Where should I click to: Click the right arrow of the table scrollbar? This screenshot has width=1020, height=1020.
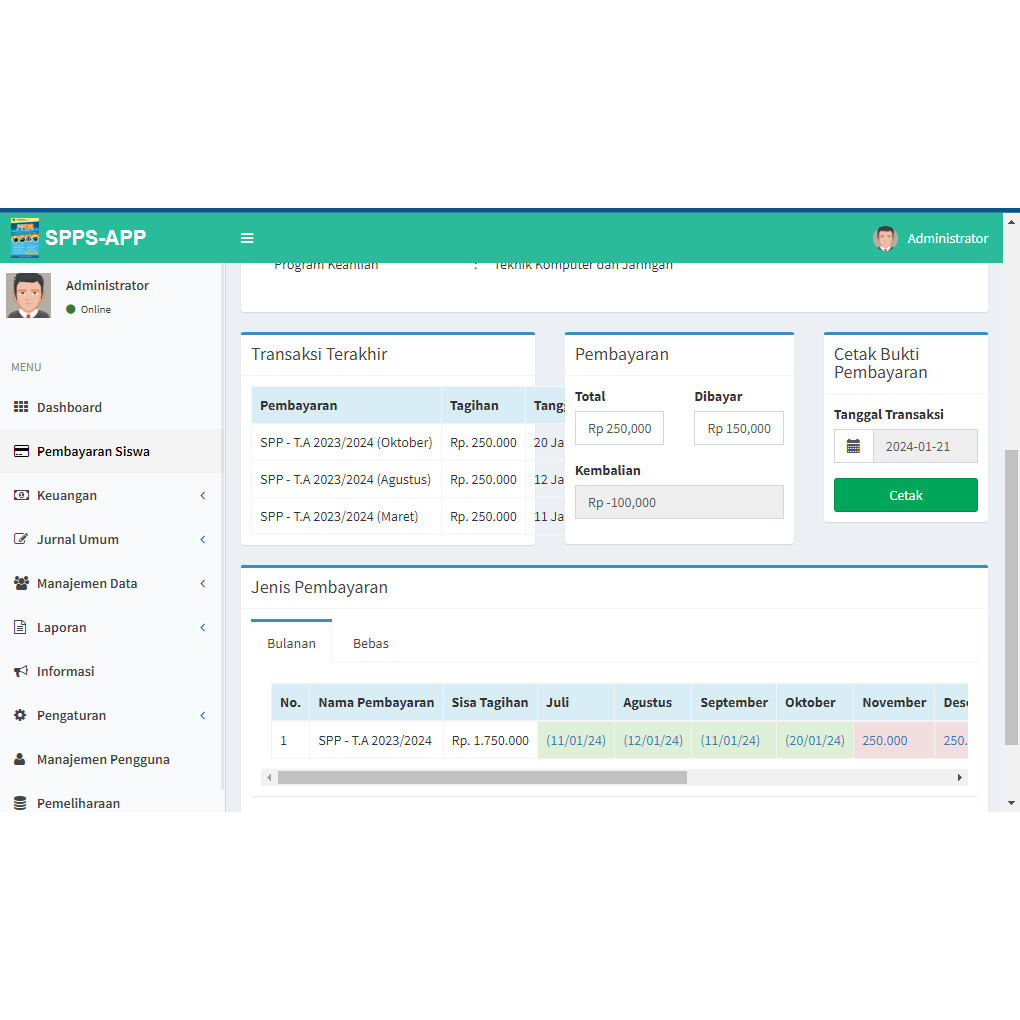pos(960,777)
